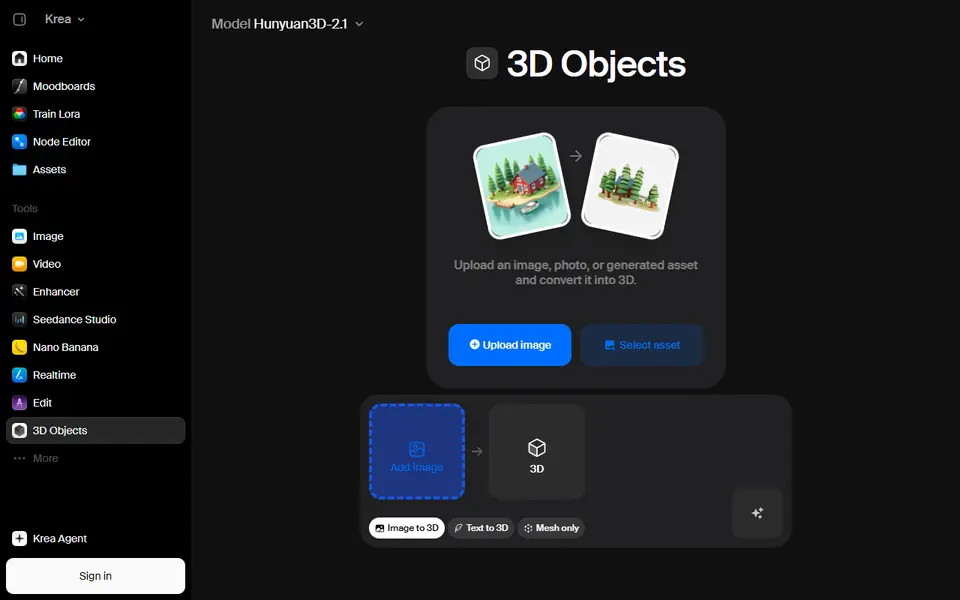Select the Video tool icon
Image resolution: width=960 pixels, height=600 pixels.
click(x=20, y=264)
